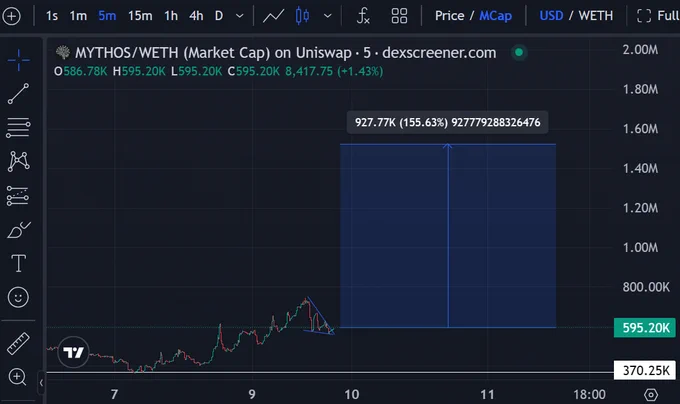Click the date 10 on time axis
Screen dimensions: 680x404
(x=352, y=394)
